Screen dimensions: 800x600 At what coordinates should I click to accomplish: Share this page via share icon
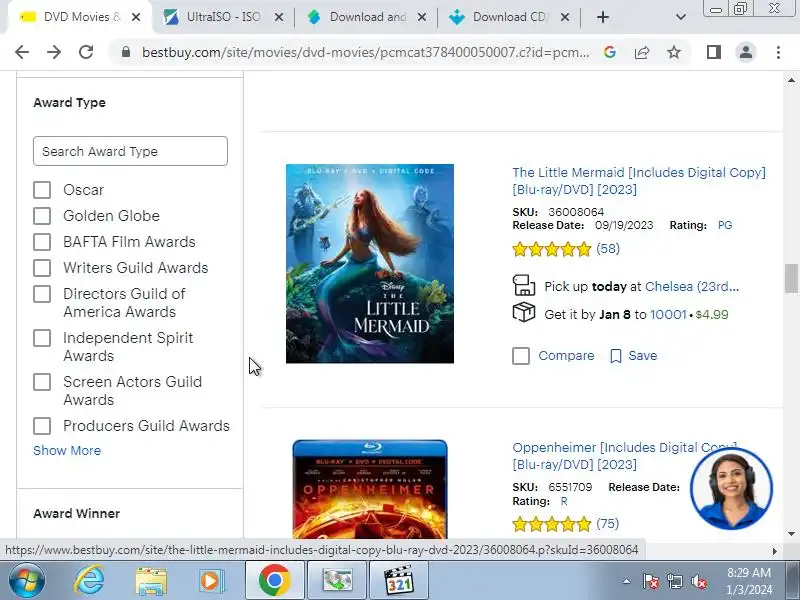642,52
